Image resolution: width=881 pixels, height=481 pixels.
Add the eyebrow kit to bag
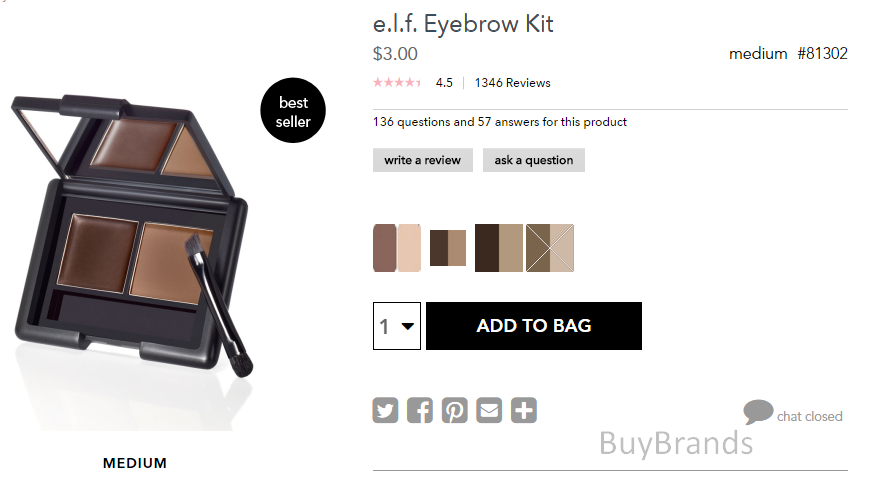[534, 326]
